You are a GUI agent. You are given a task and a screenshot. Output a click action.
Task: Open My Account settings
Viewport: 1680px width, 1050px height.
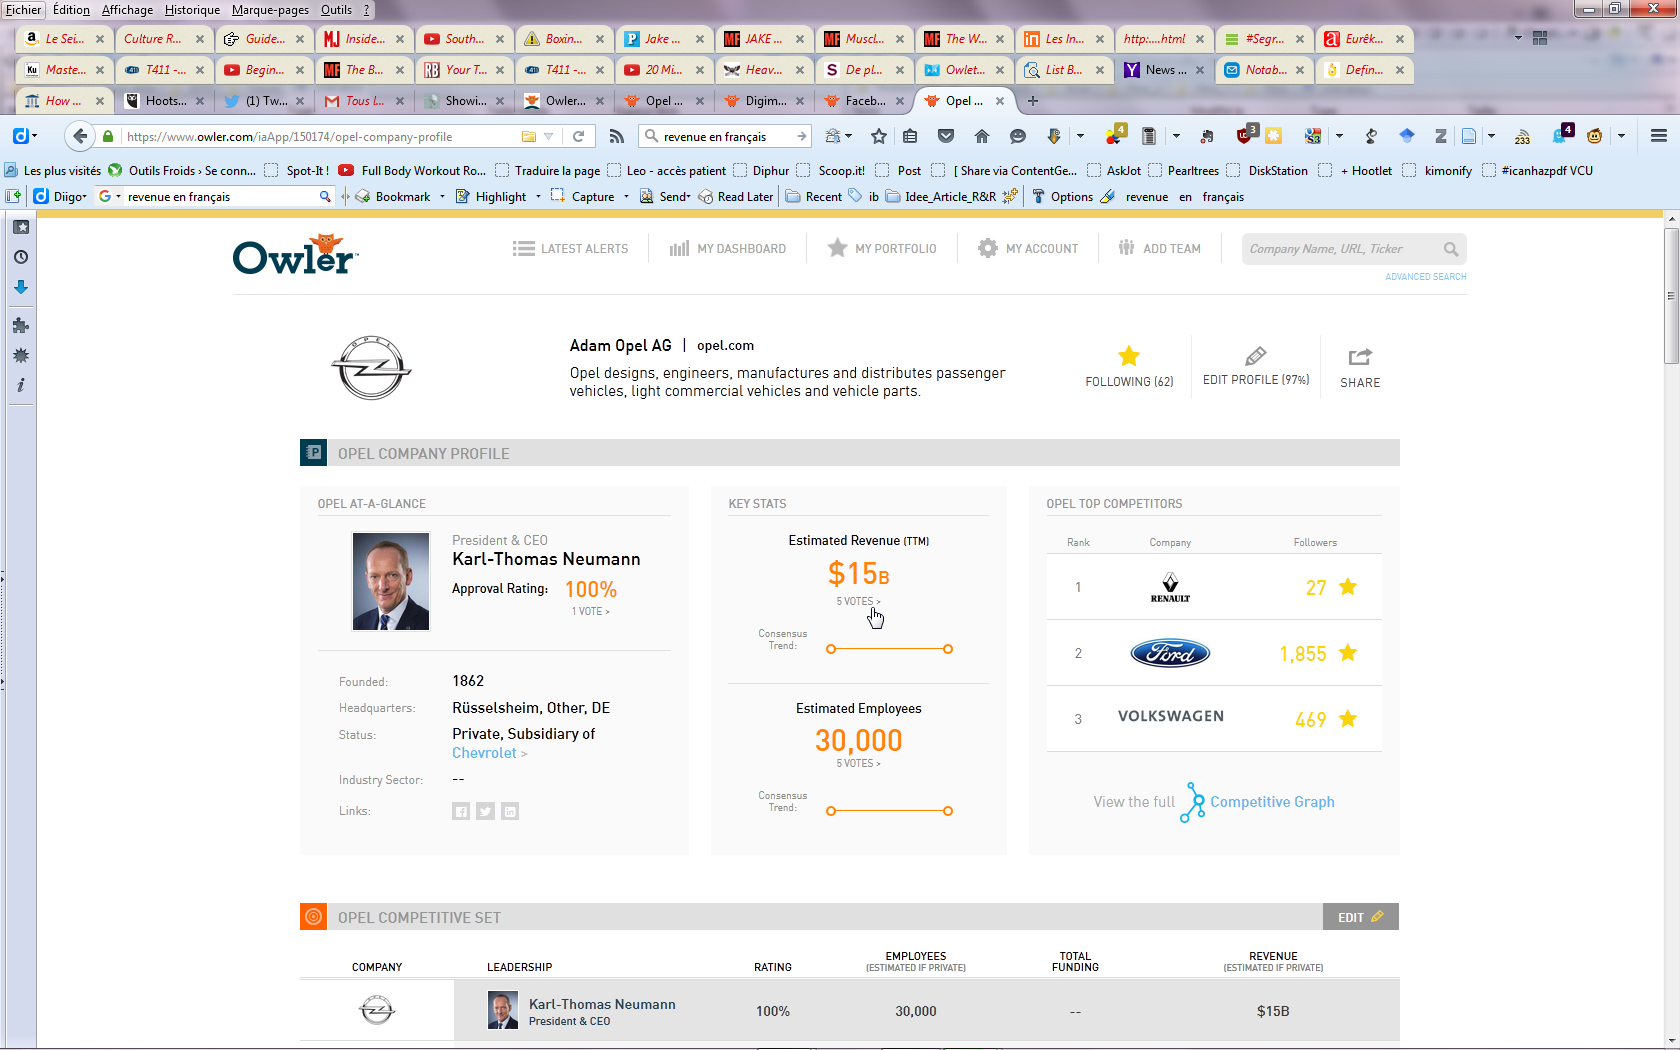coord(1028,249)
